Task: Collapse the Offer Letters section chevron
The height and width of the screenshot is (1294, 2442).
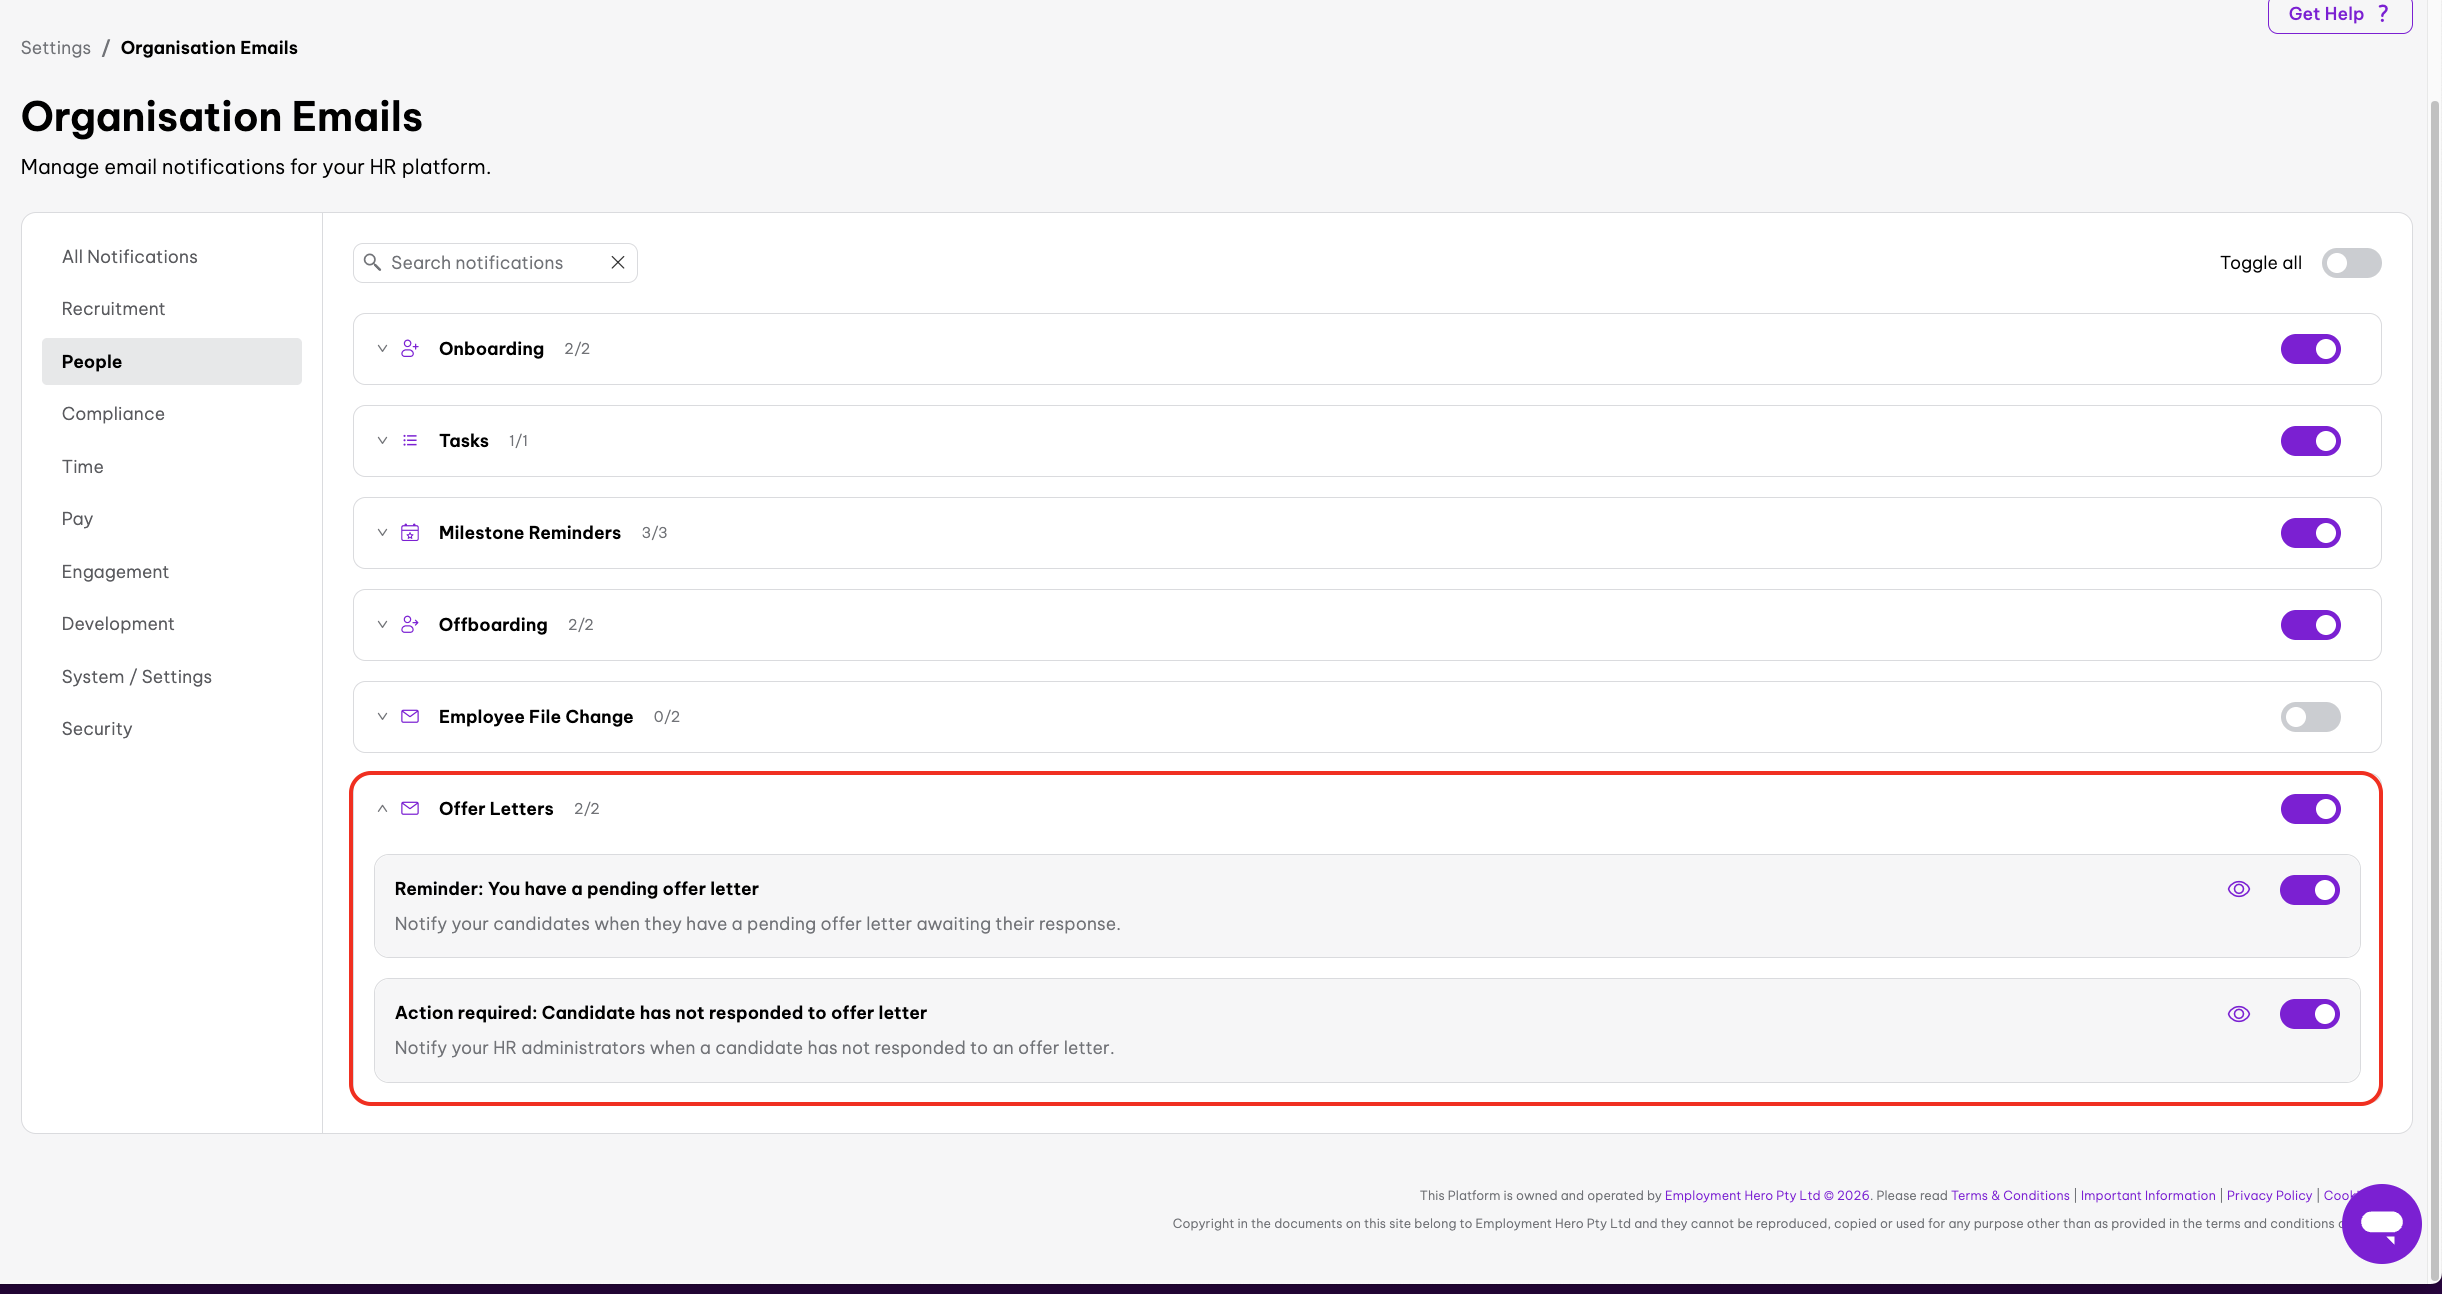Action: [382, 808]
